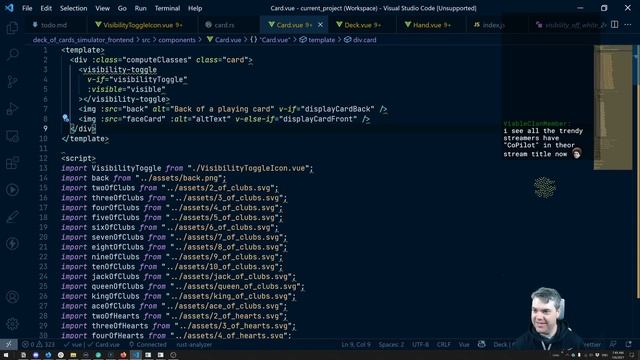Expand the template breadcrumb
640x360 pixels.
click(x=317, y=40)
